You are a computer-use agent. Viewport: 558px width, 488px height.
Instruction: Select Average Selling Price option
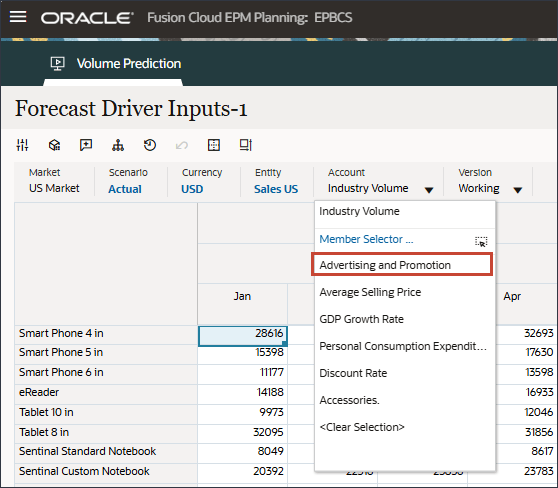pyautogui.click(x=405, y=292)
